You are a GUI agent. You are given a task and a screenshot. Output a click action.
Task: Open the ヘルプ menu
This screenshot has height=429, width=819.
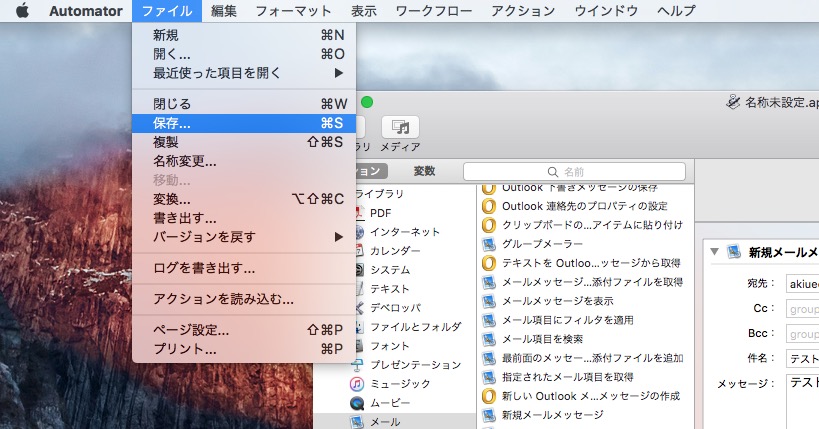click(x=676, y=11)
